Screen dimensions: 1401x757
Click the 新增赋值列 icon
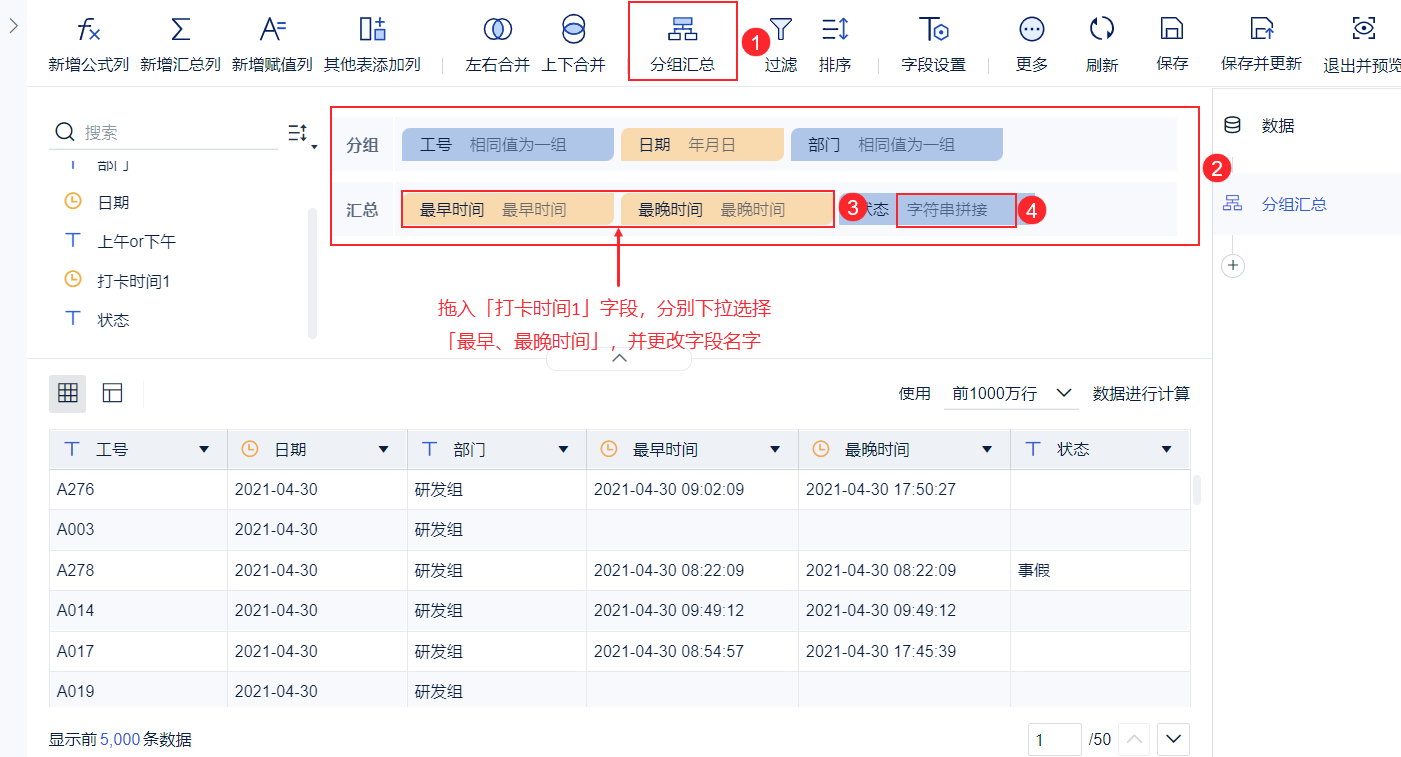click(x=272, y=29)
